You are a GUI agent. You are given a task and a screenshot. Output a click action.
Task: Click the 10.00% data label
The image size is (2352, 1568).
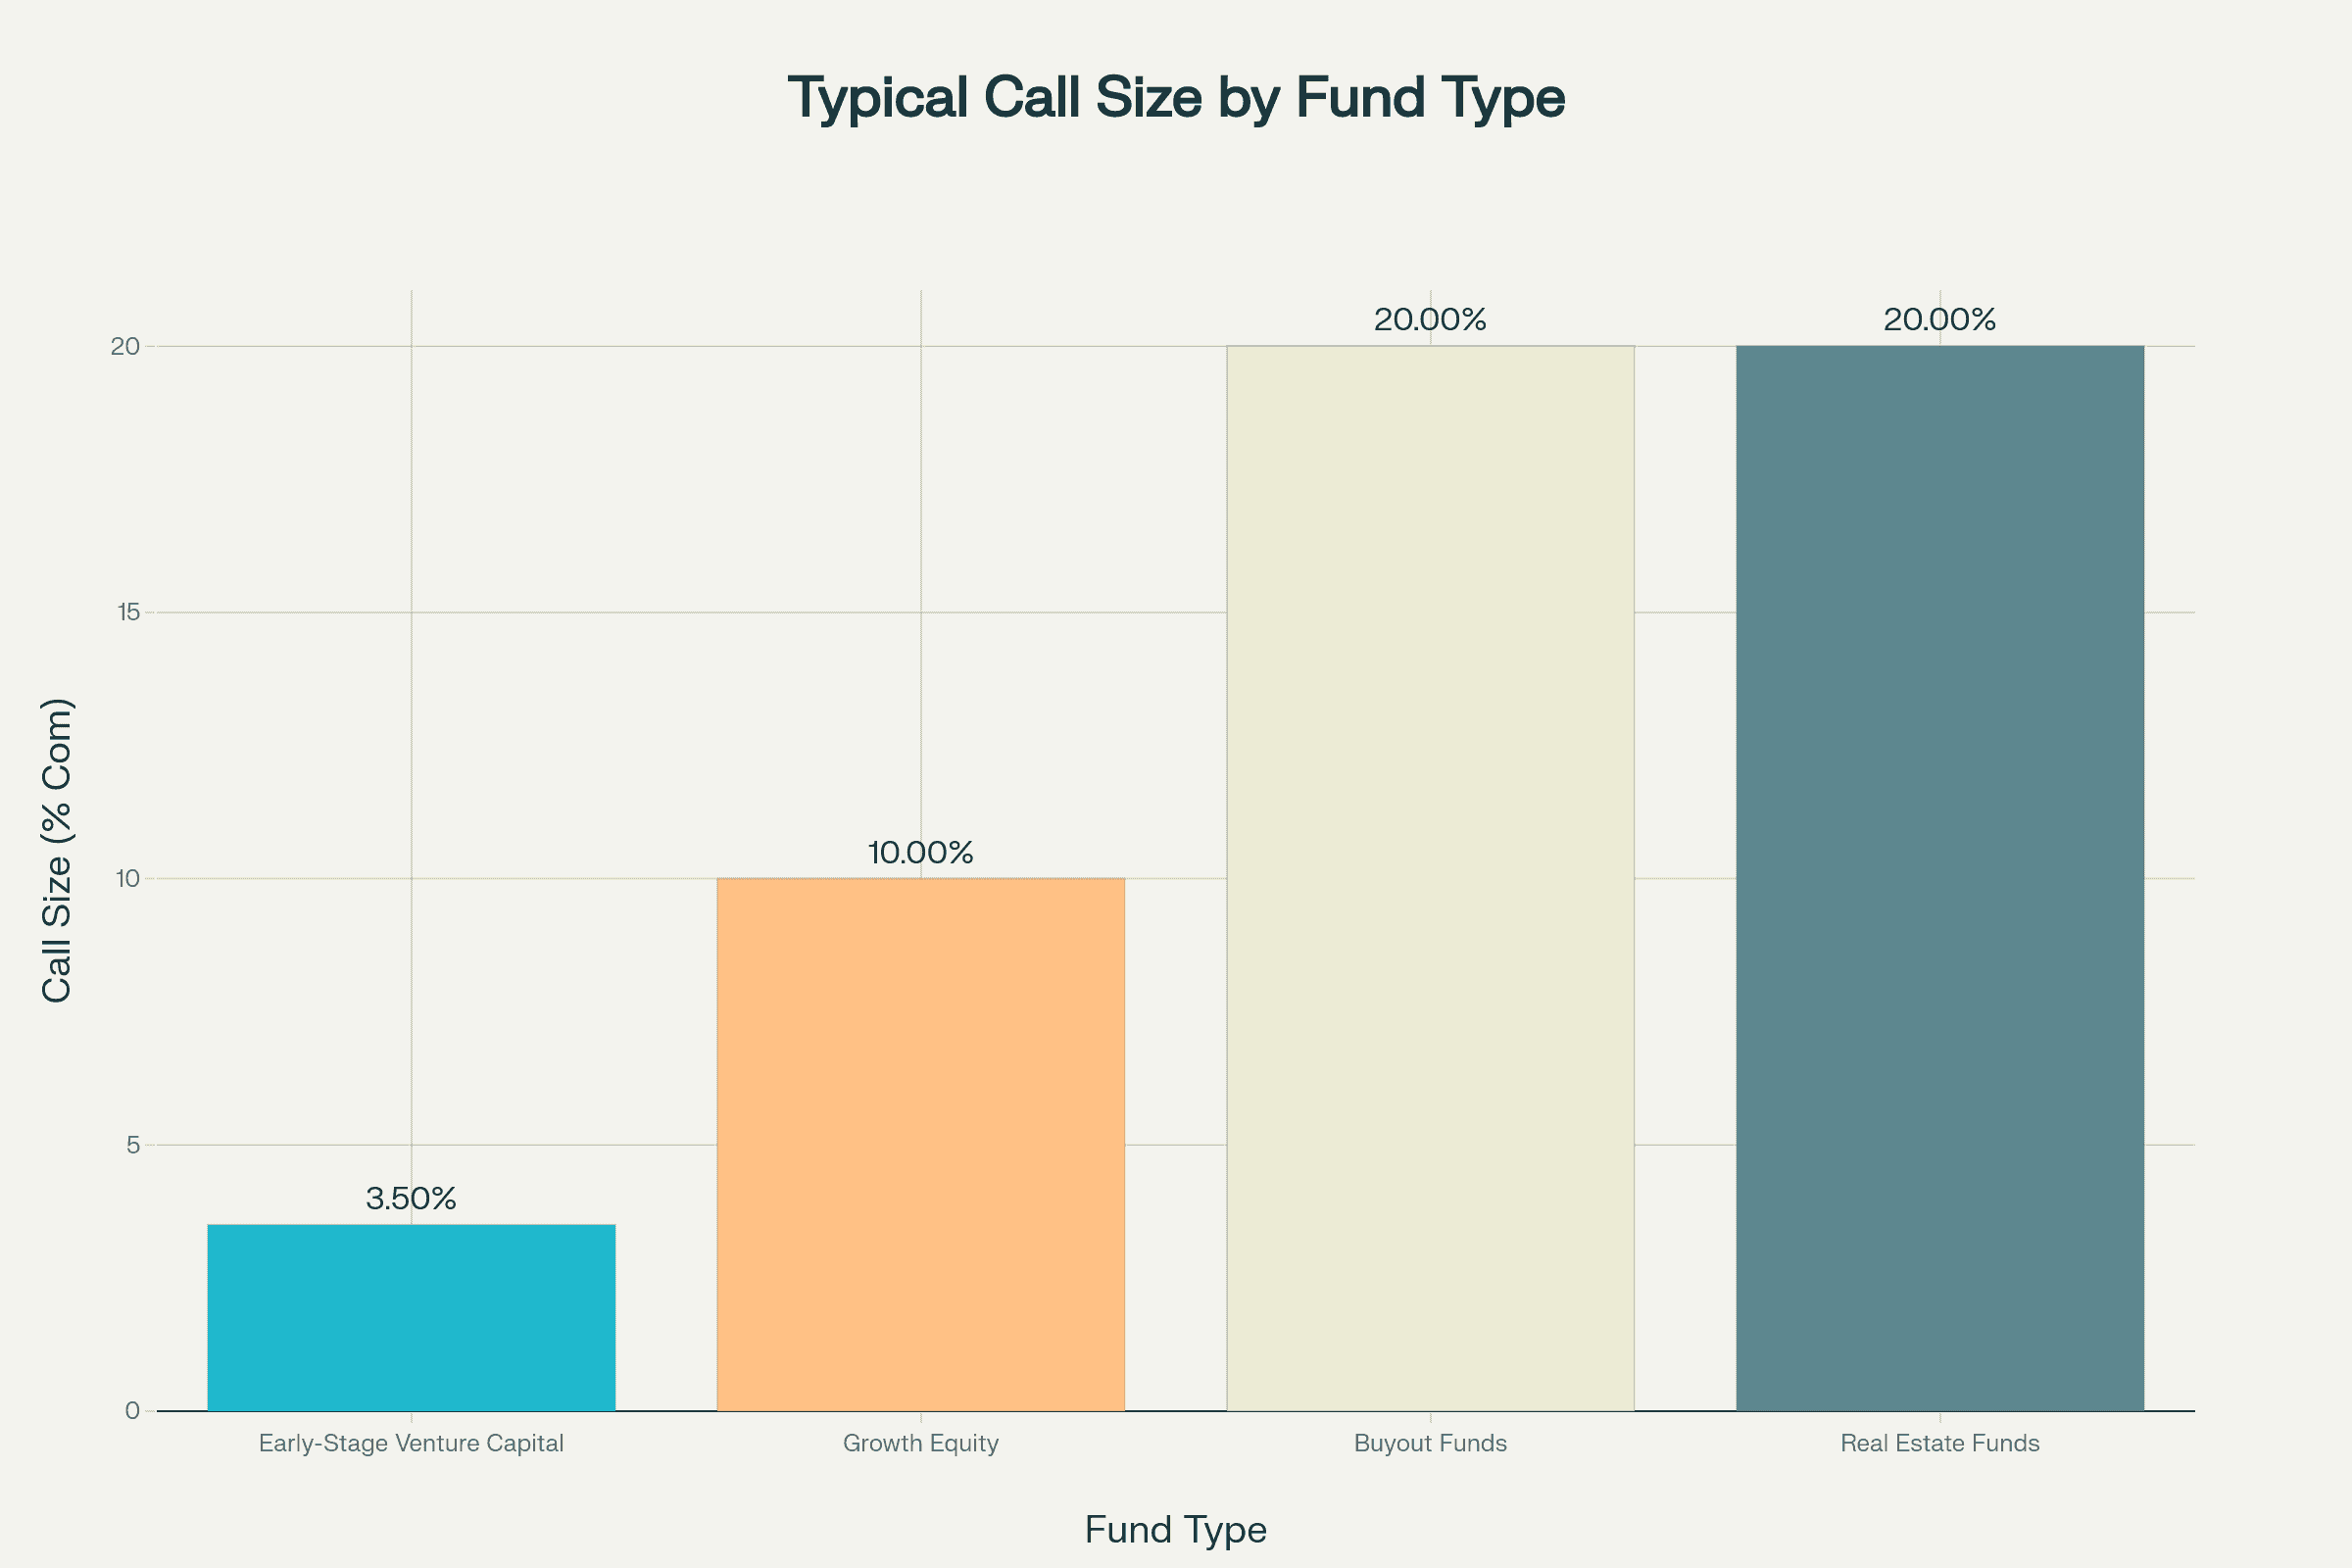coord(920,853)
